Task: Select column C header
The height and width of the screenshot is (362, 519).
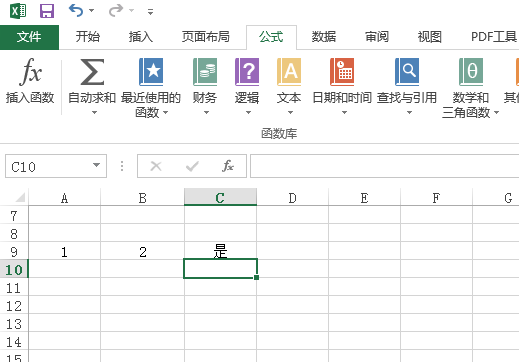Action: pos(220,198)
